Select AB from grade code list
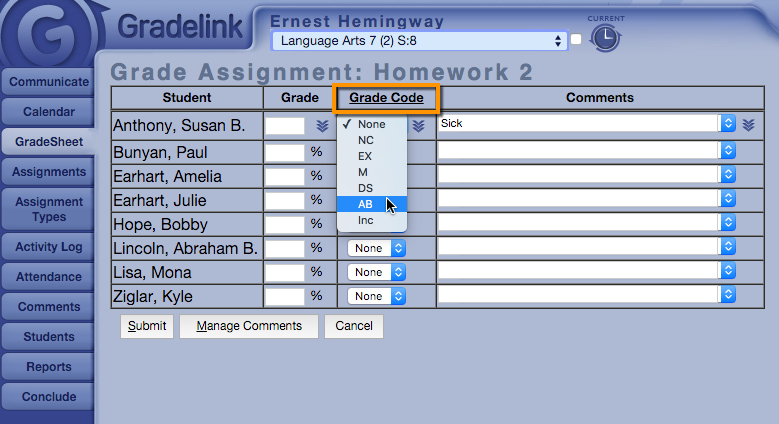The height and width of the screenshot is (424, 779). [x=366, y=203]
